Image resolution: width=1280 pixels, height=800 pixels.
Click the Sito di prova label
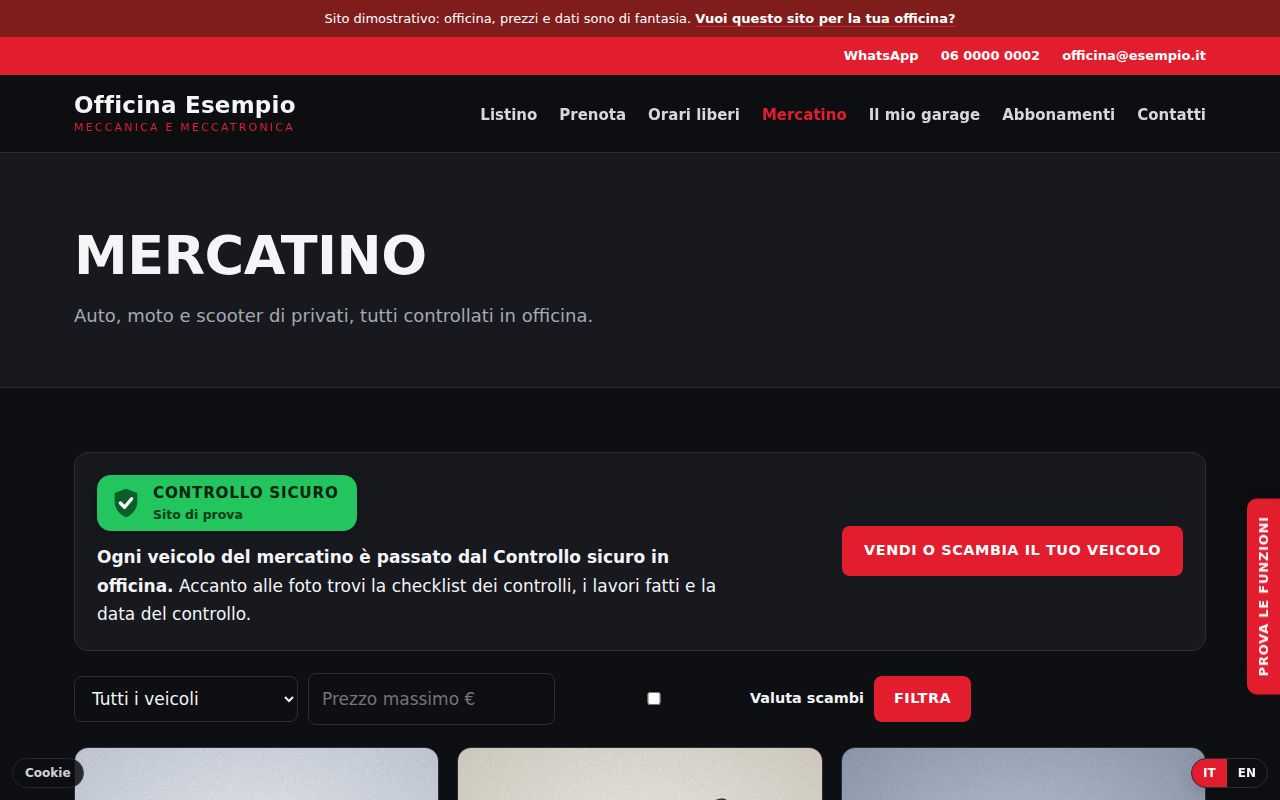pyautogui.click(x=198, y=515)
